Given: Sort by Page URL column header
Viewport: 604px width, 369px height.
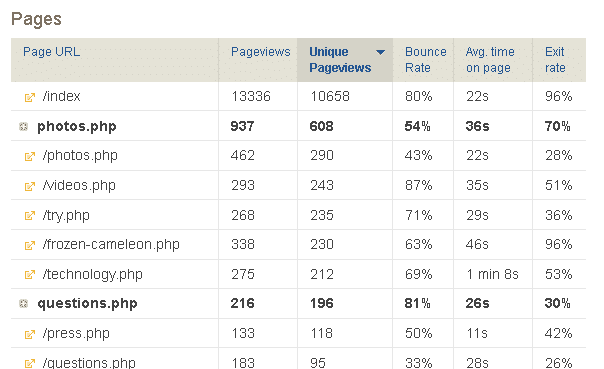Looking at the screenshot, I should click(x=52, y=52).
